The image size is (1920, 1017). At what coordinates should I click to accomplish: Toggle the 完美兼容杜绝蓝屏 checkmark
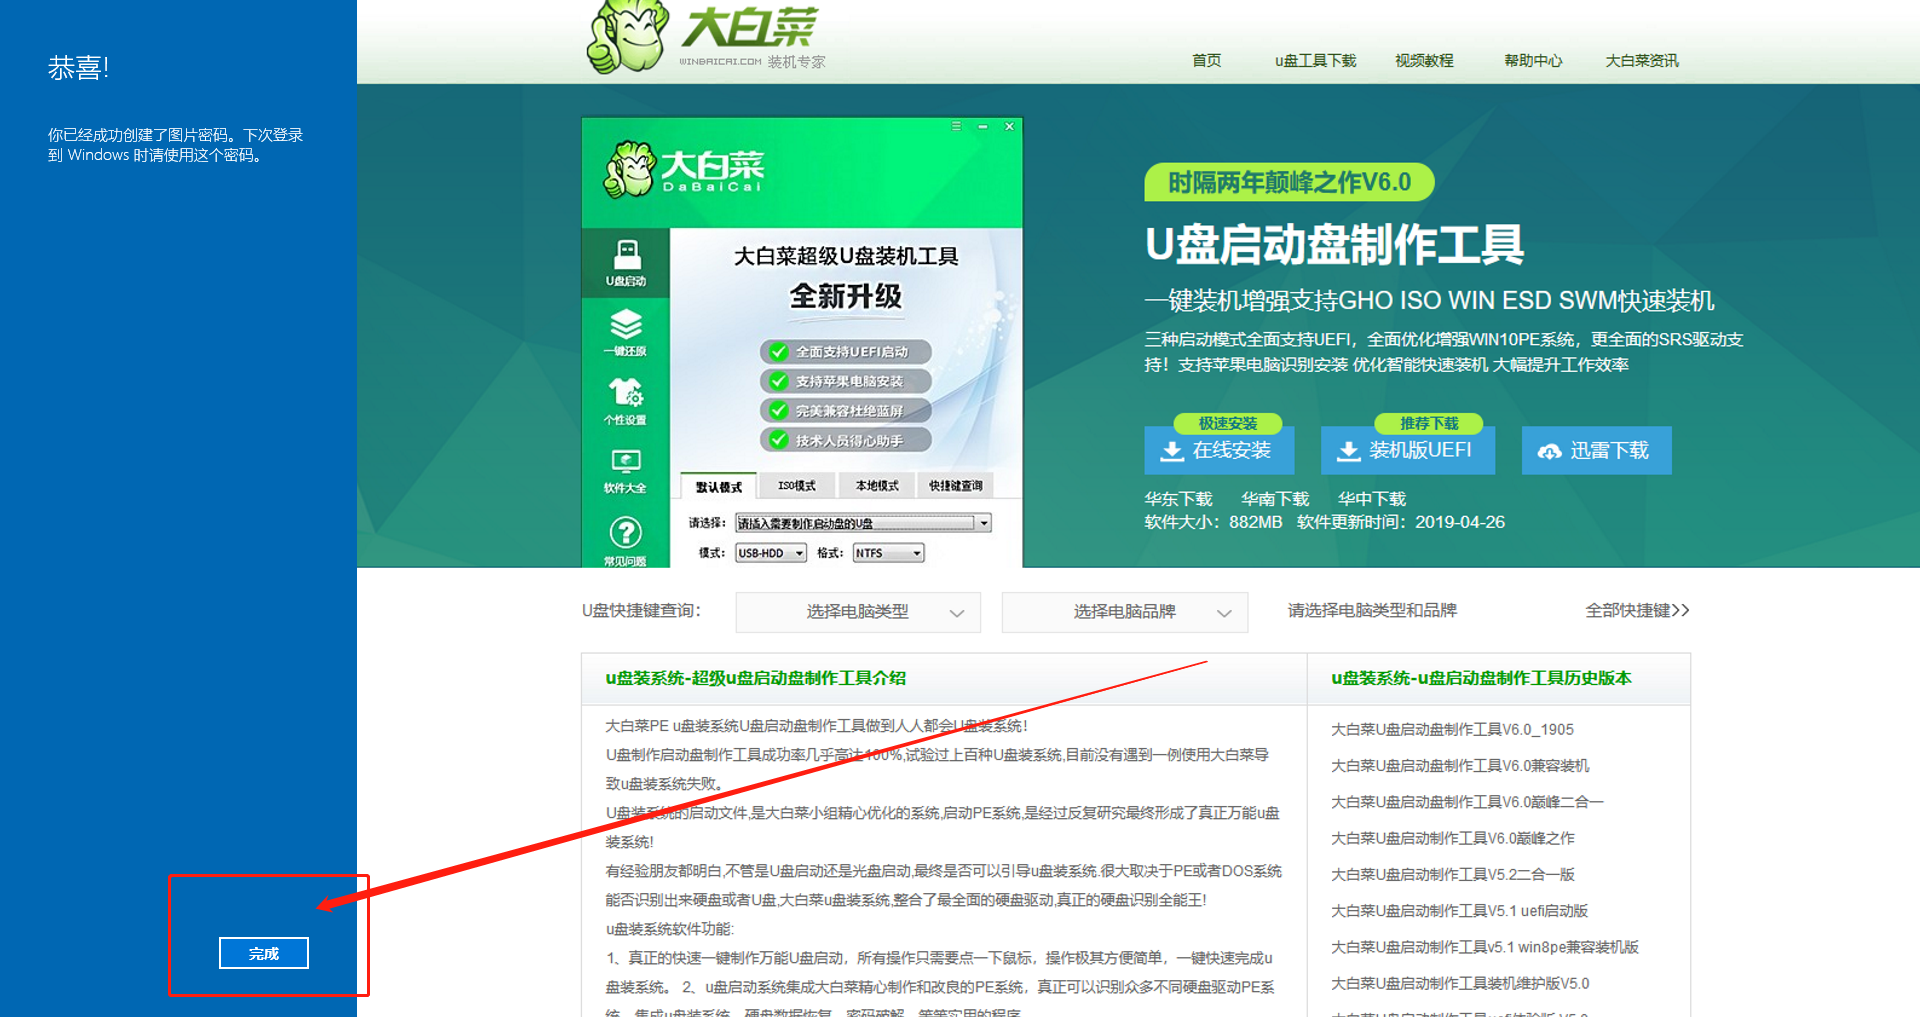tap(779, 410)
